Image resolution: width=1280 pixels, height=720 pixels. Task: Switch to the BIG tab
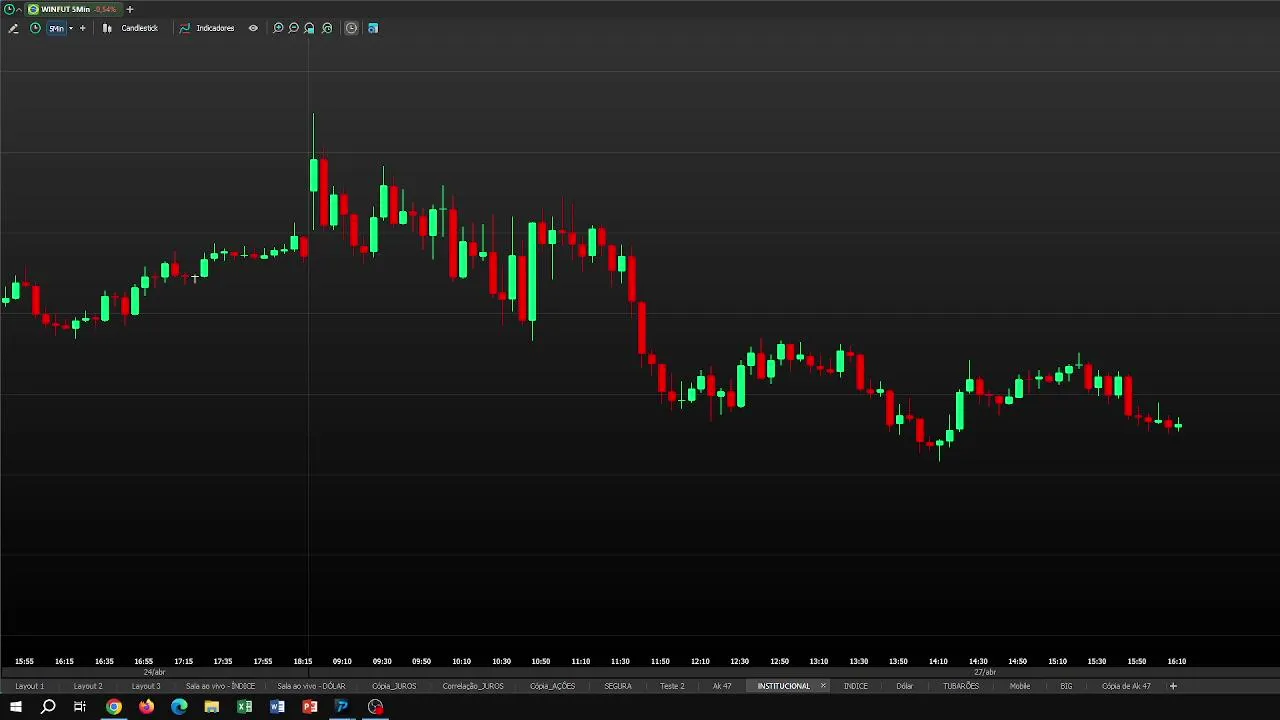1066,686
